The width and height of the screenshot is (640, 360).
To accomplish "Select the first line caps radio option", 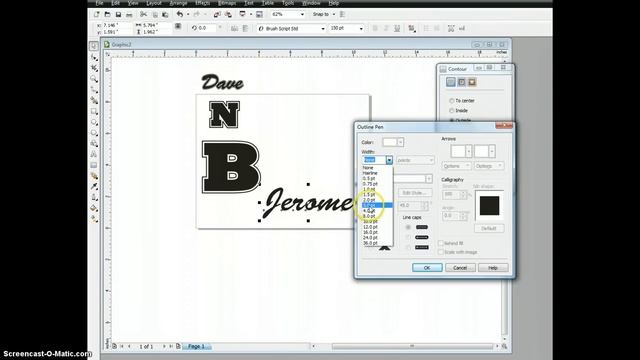I will [408, 227].
